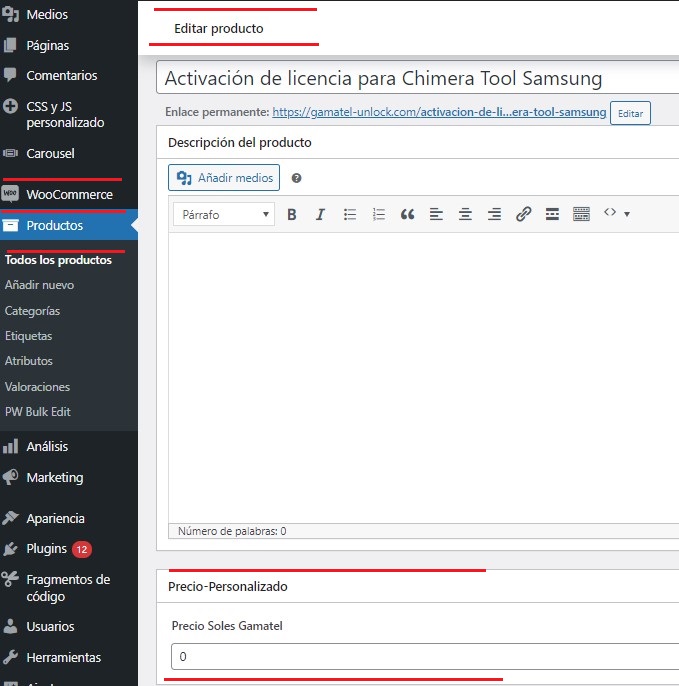Open the WooCommerce menu

click(69, 194)
